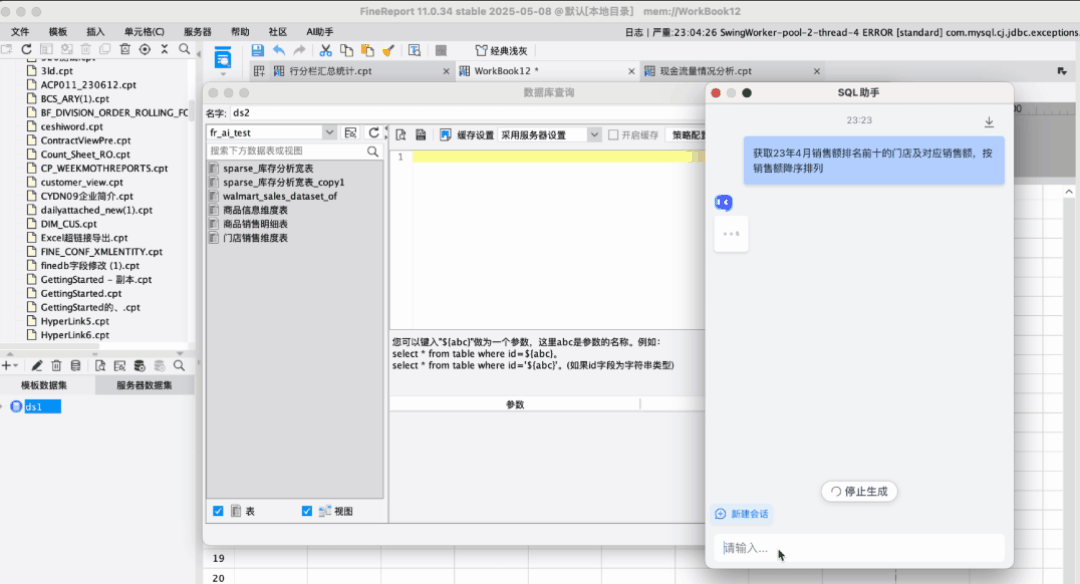Uncheck the 视图 views checkbox
Screen dimensions: 1080x584
tap(307, 511)
